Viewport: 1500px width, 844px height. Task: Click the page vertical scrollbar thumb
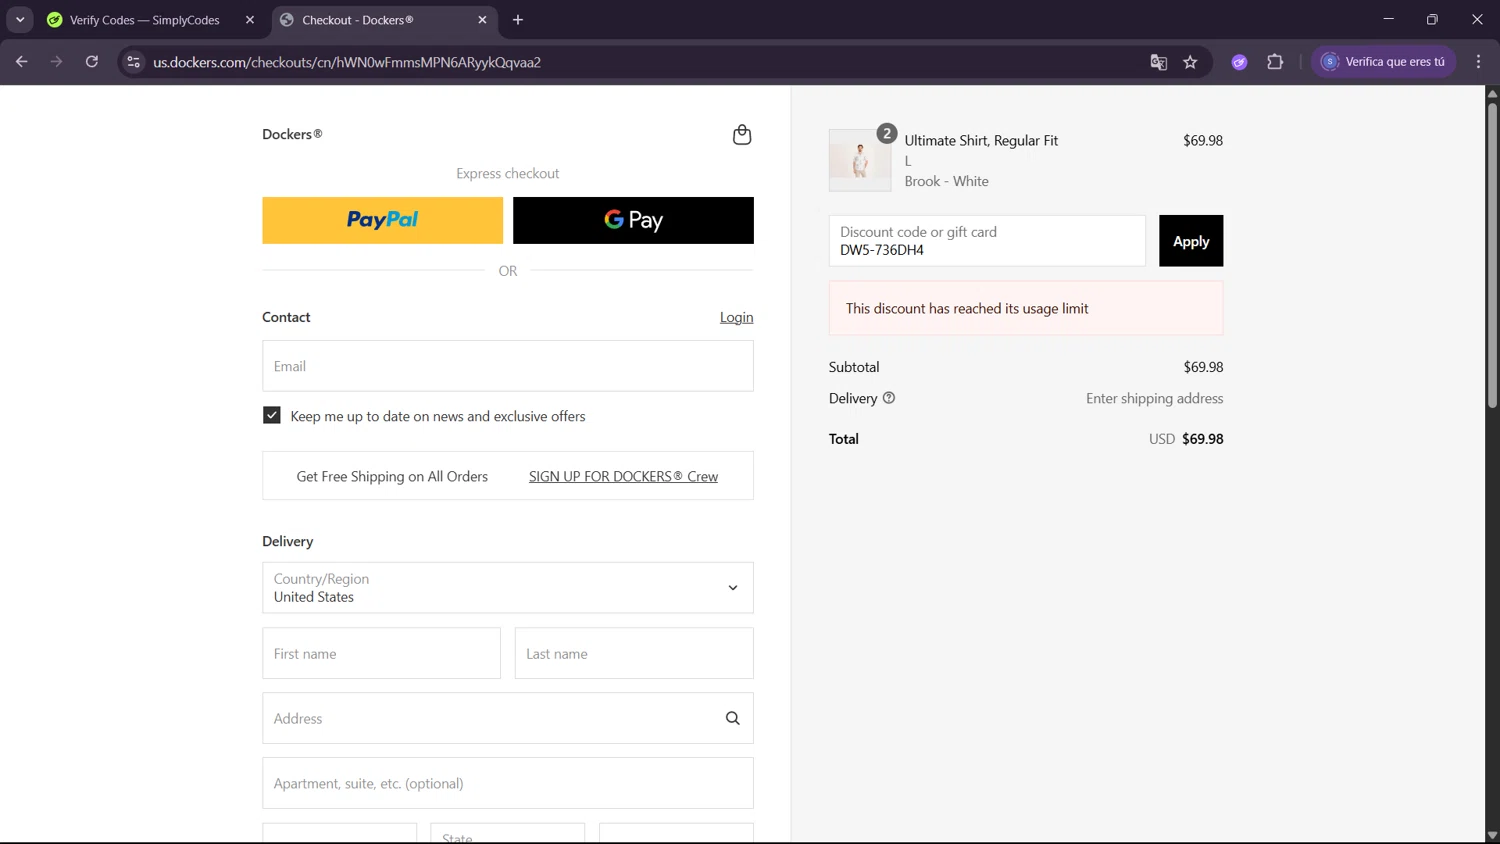(x=1492, y=255)
